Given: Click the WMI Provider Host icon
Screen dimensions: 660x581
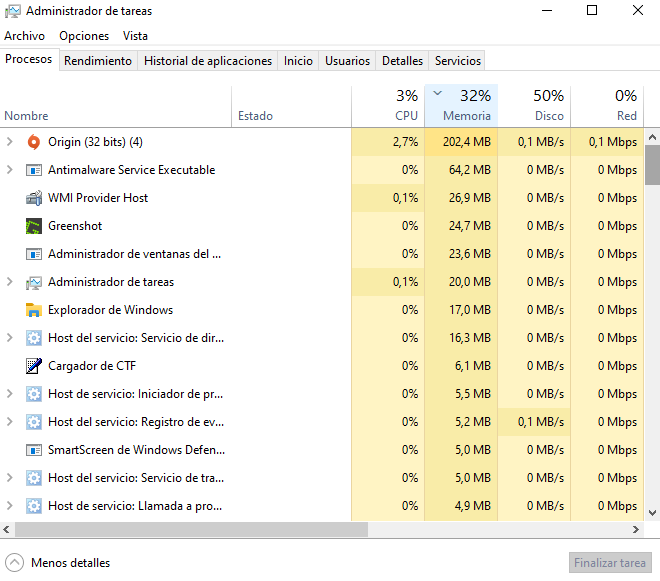Looking at the screenshot, I should point(34,198).
